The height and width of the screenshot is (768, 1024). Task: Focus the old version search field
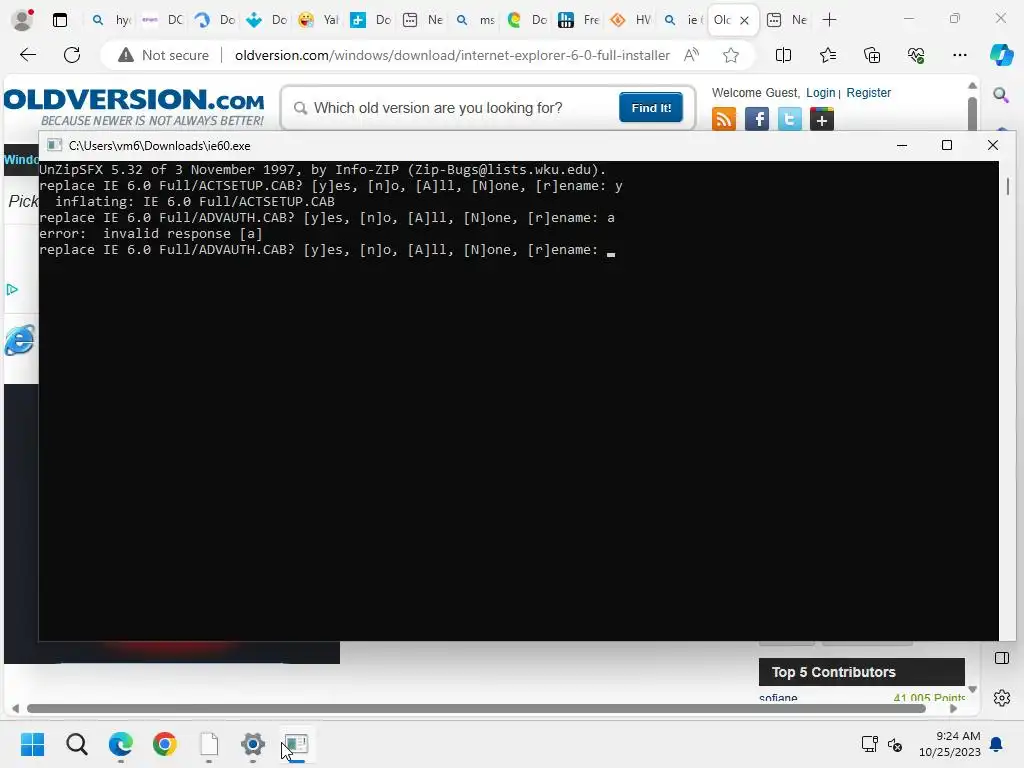[457, 108]
